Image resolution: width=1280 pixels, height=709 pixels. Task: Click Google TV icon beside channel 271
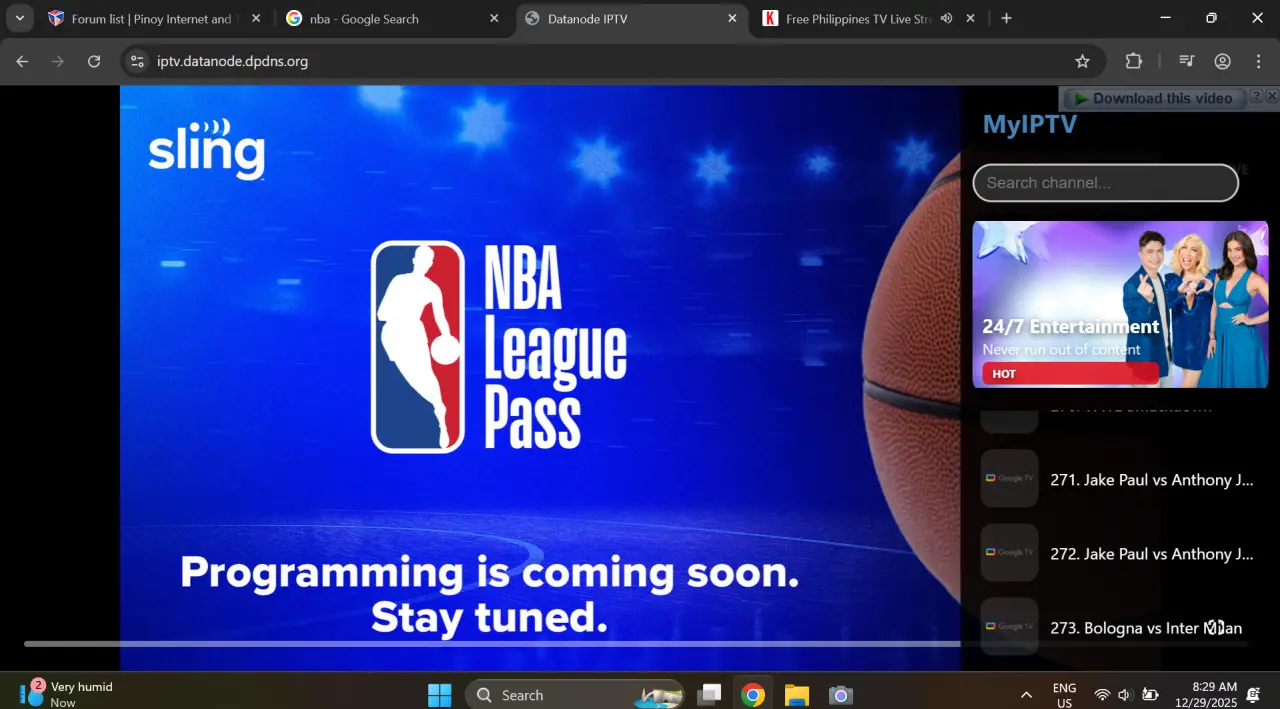[x=1009, y=478]
